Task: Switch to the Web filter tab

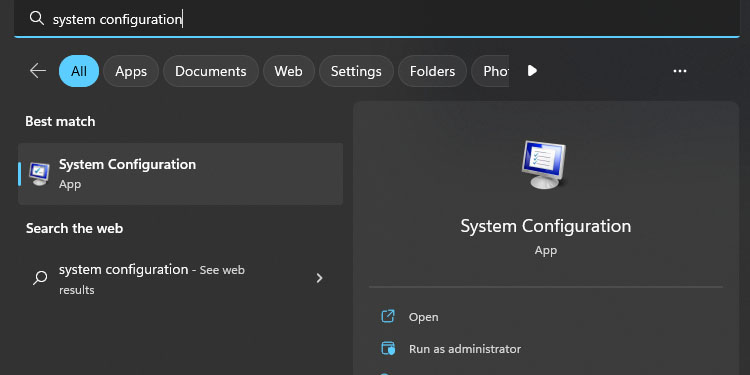Action: (288, 71)
